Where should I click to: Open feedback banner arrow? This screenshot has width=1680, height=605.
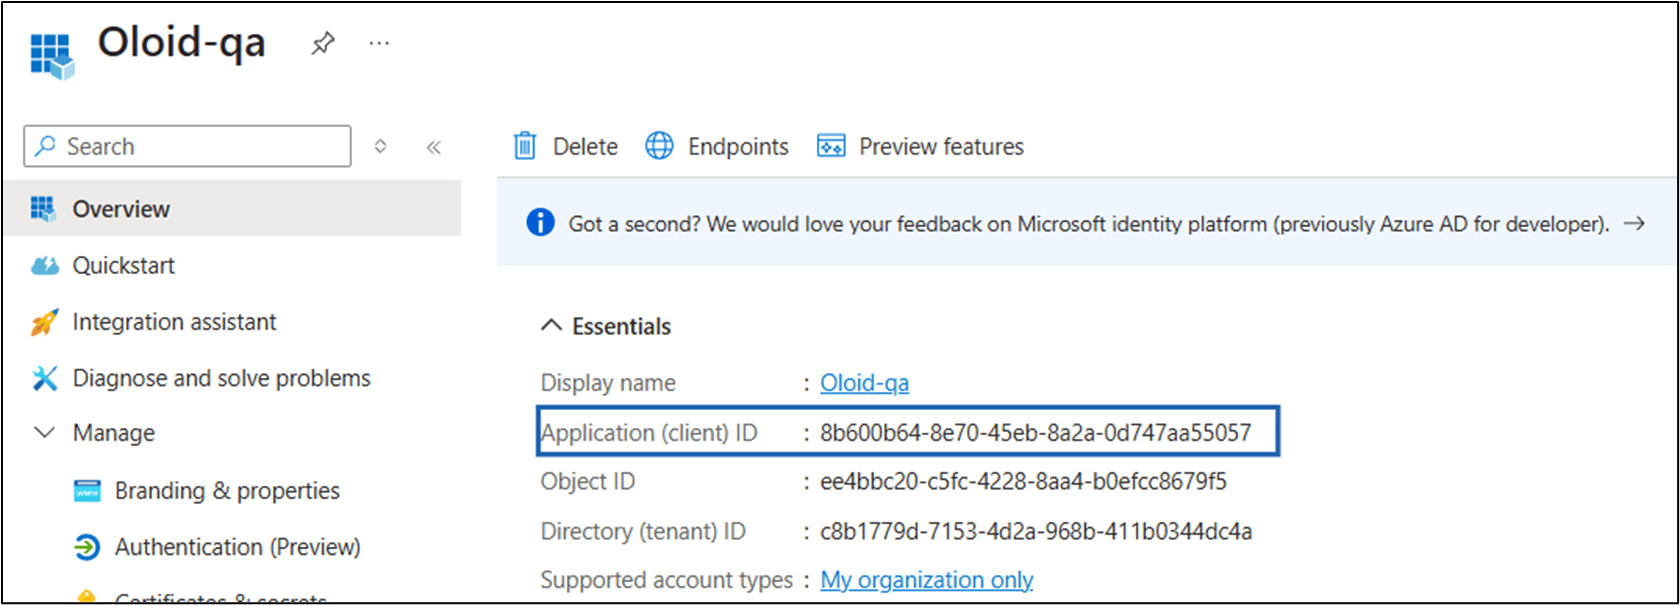point(1634,223)
